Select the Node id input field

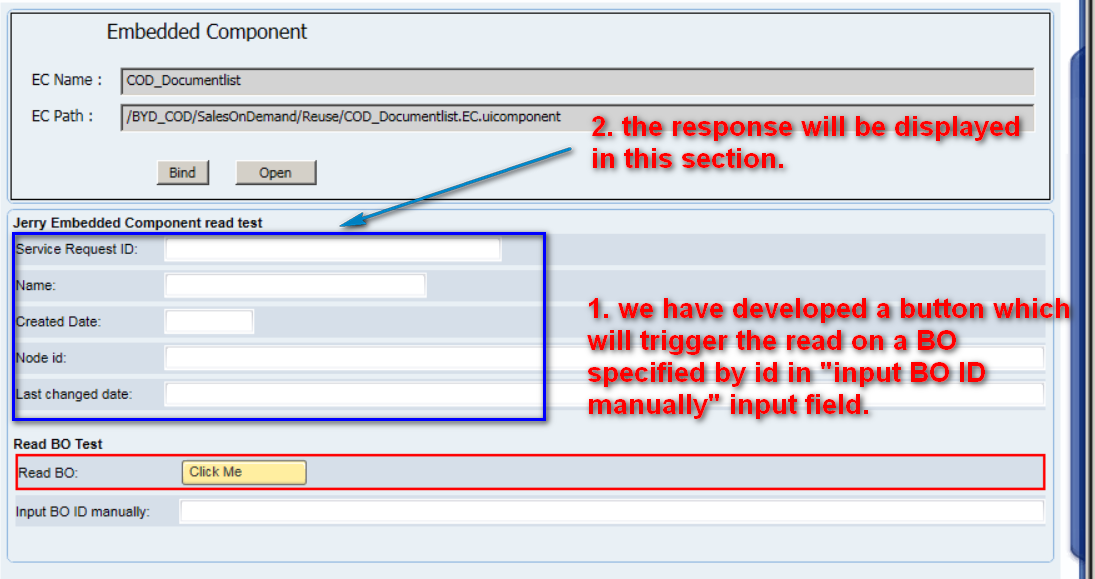[604, 358]
